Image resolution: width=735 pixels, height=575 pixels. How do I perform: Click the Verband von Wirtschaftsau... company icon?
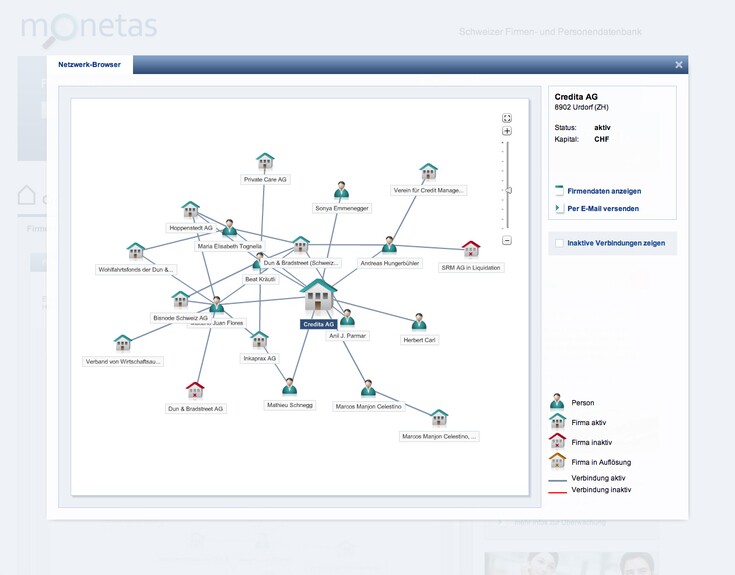point(123,344)
